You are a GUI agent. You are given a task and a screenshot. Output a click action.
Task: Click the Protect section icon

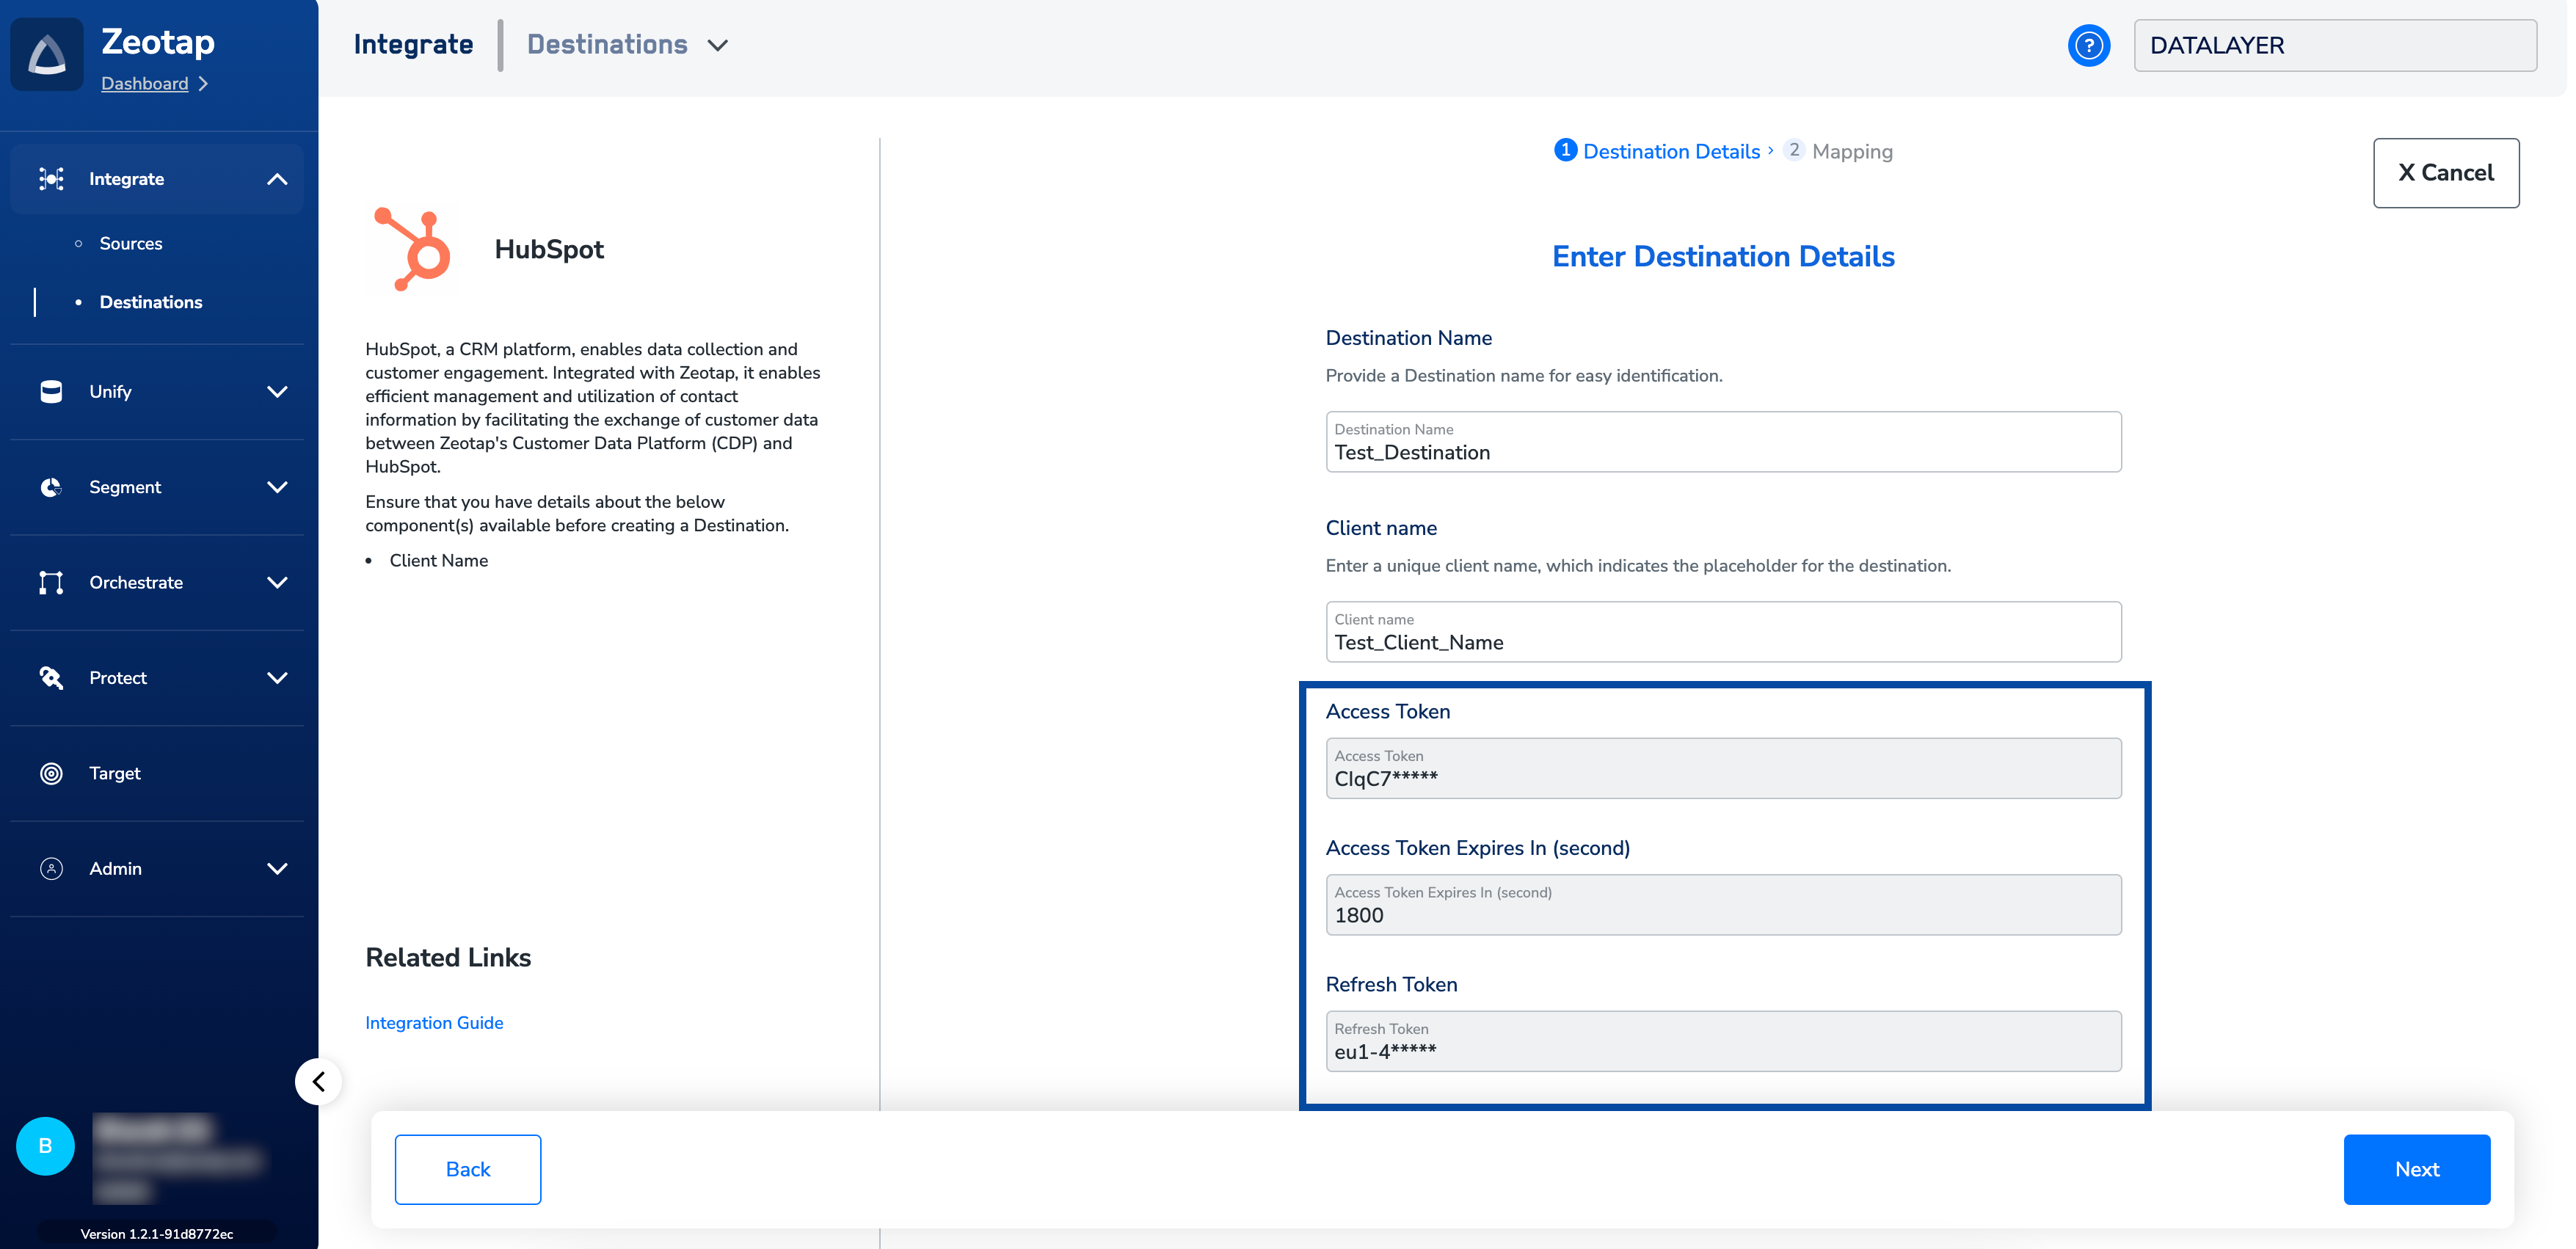coord(51,678)
